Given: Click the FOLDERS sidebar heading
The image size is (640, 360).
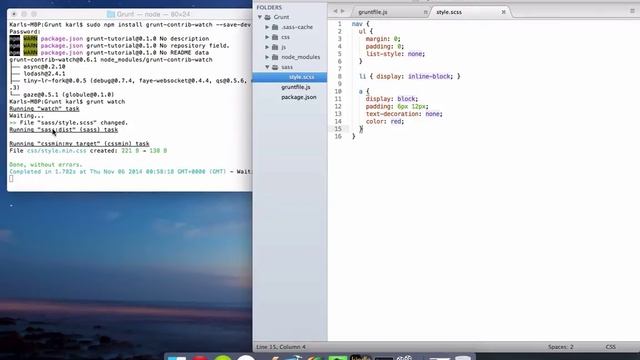Looking at the screenshot, I should 269,7.
